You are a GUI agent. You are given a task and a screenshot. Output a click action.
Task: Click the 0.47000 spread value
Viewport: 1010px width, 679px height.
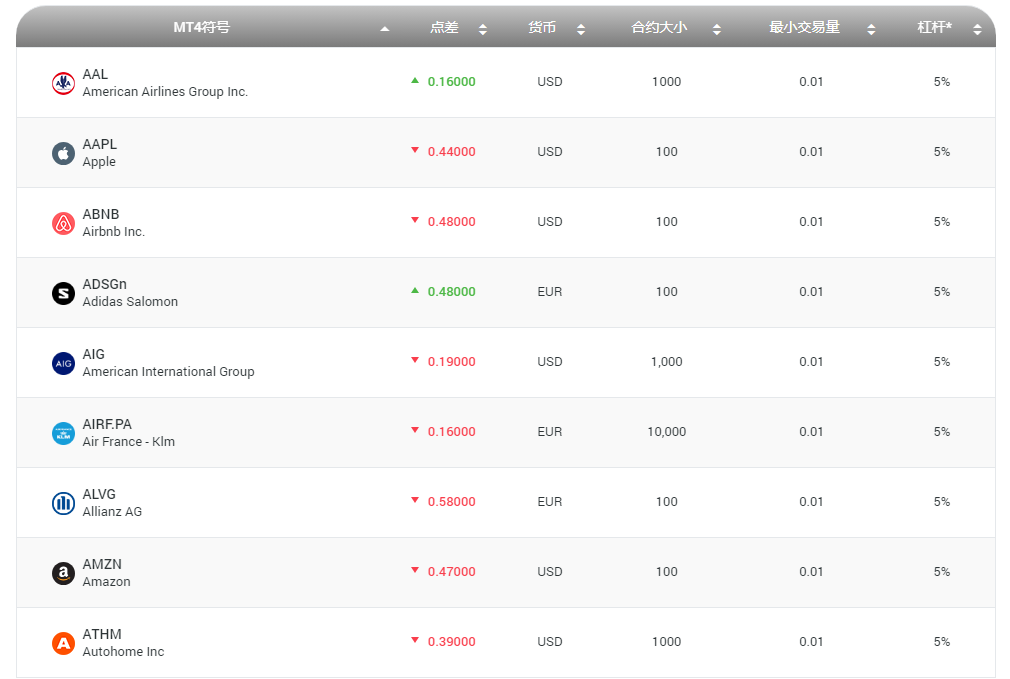point(452,571)
